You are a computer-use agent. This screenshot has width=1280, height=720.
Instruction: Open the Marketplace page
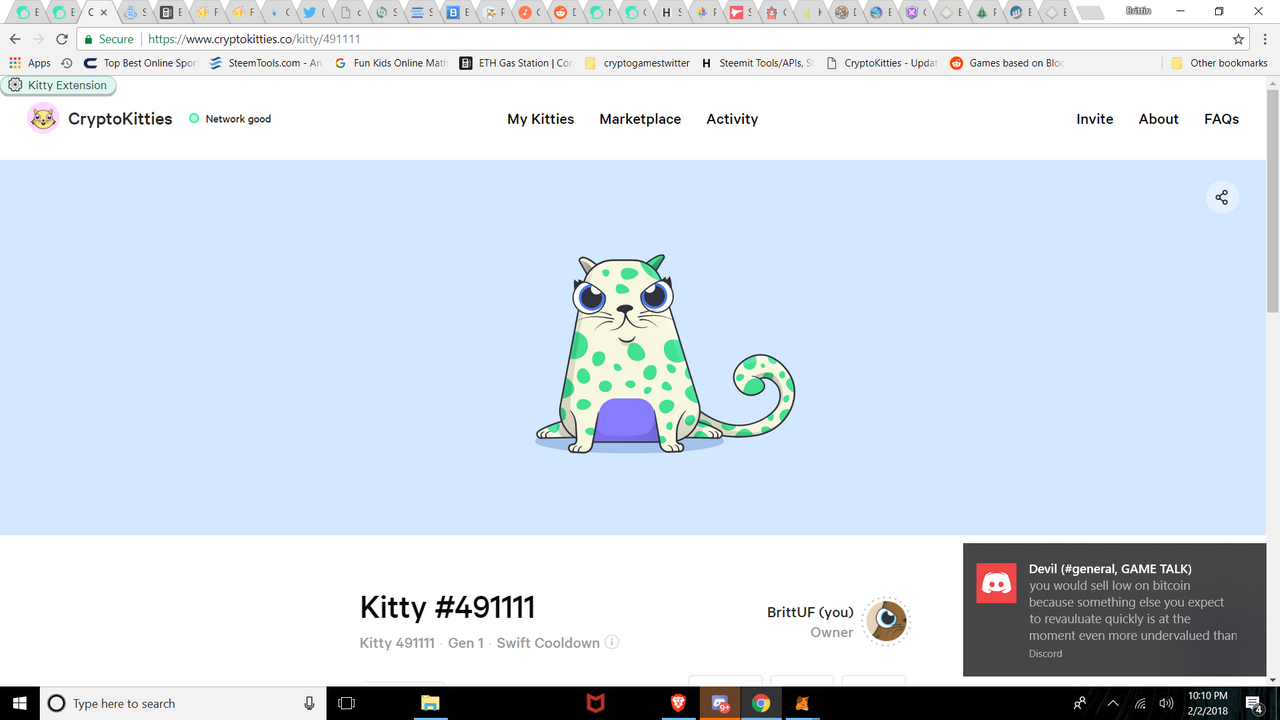click(640, 119)
